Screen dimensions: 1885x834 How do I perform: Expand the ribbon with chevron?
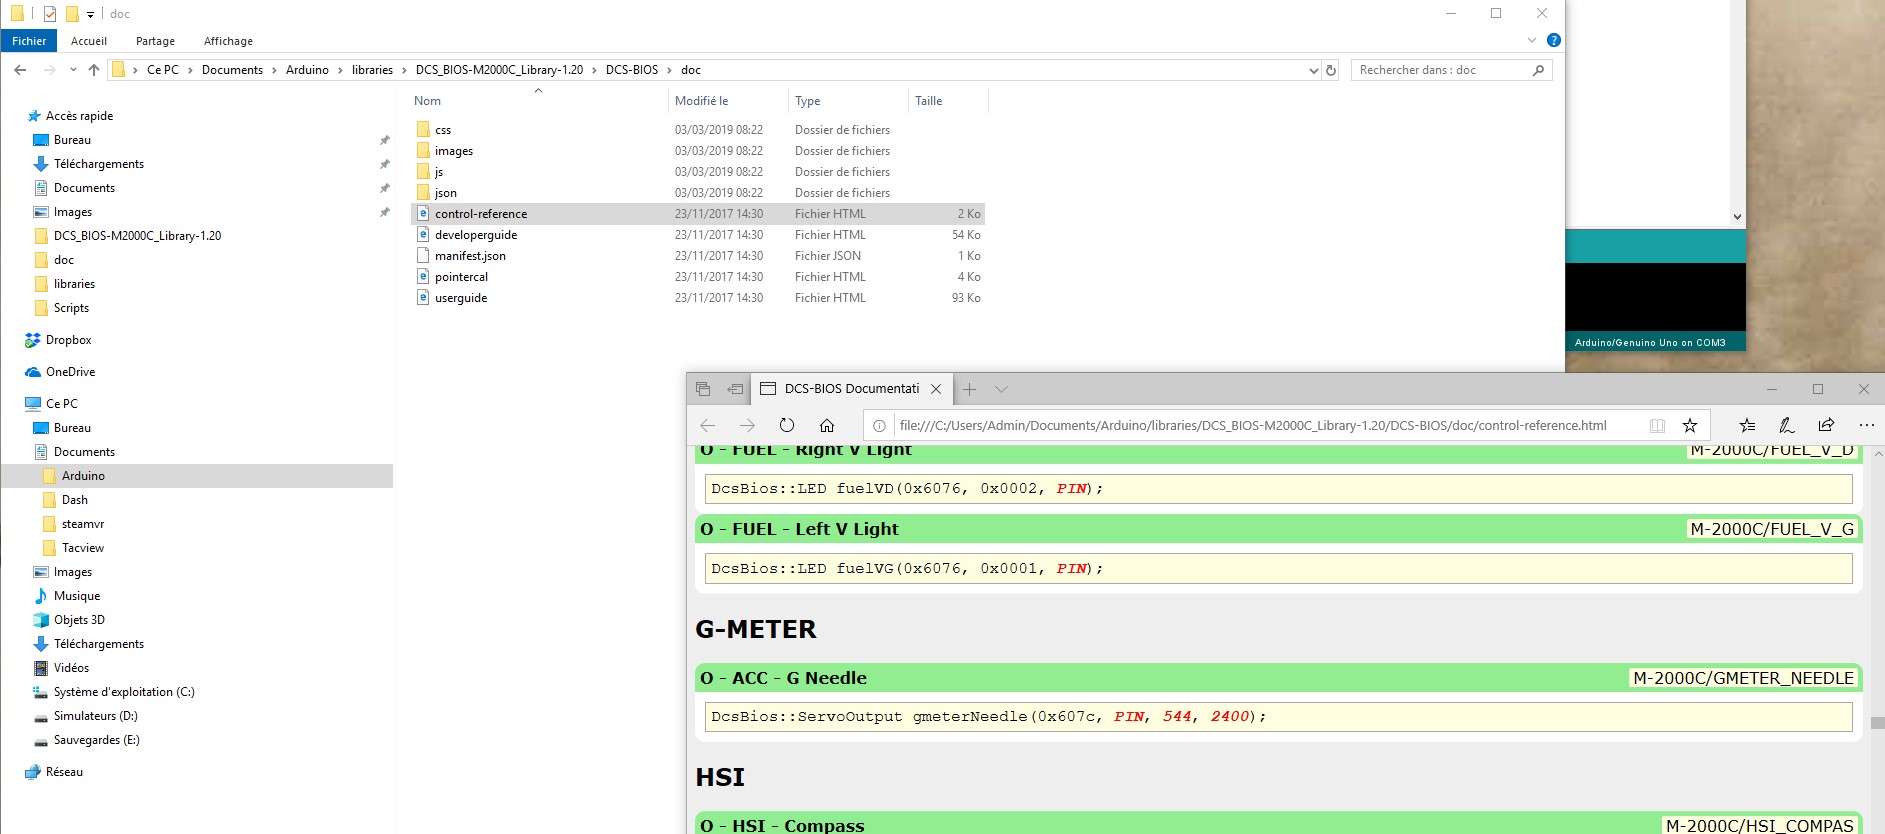pos(1532,40)
